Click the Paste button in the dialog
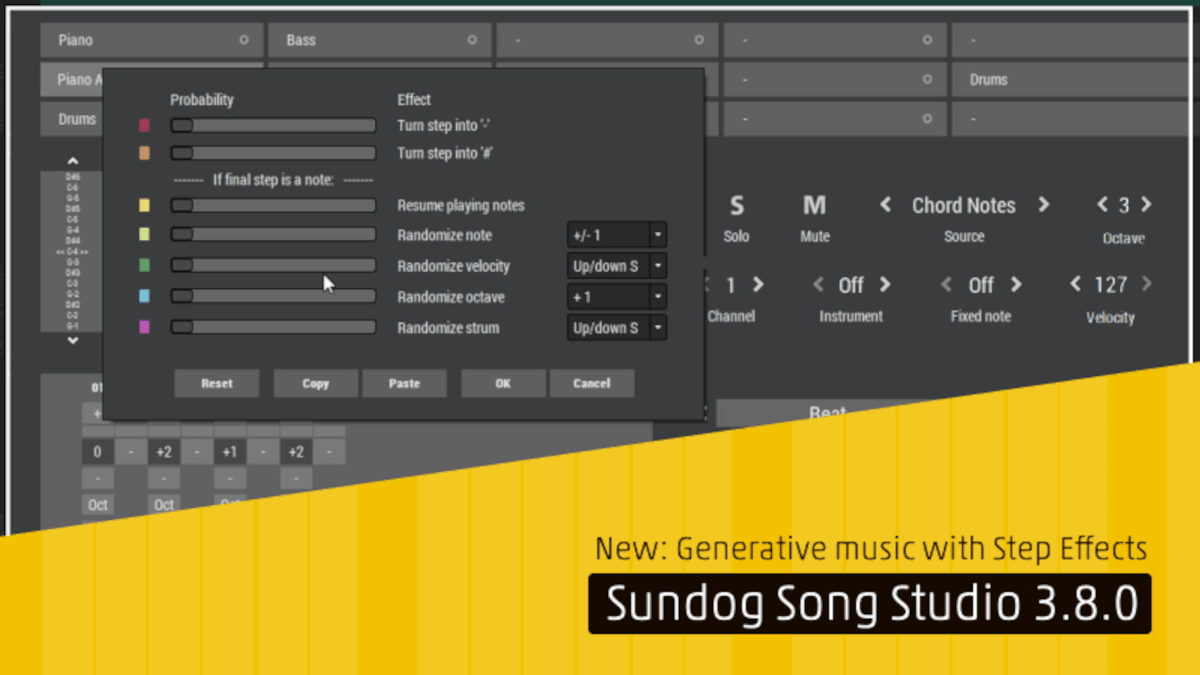Screen dimensions: 1200x675 (x=404, y=383)
